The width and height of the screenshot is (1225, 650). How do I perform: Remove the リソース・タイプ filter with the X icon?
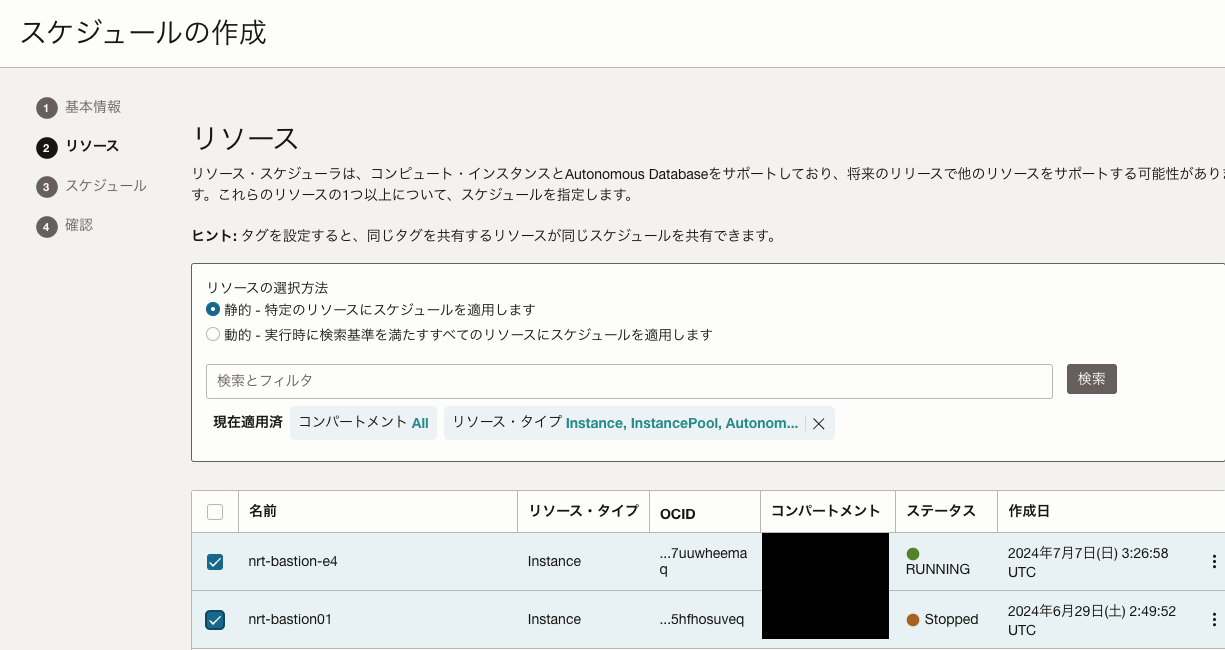coord(818,423)
